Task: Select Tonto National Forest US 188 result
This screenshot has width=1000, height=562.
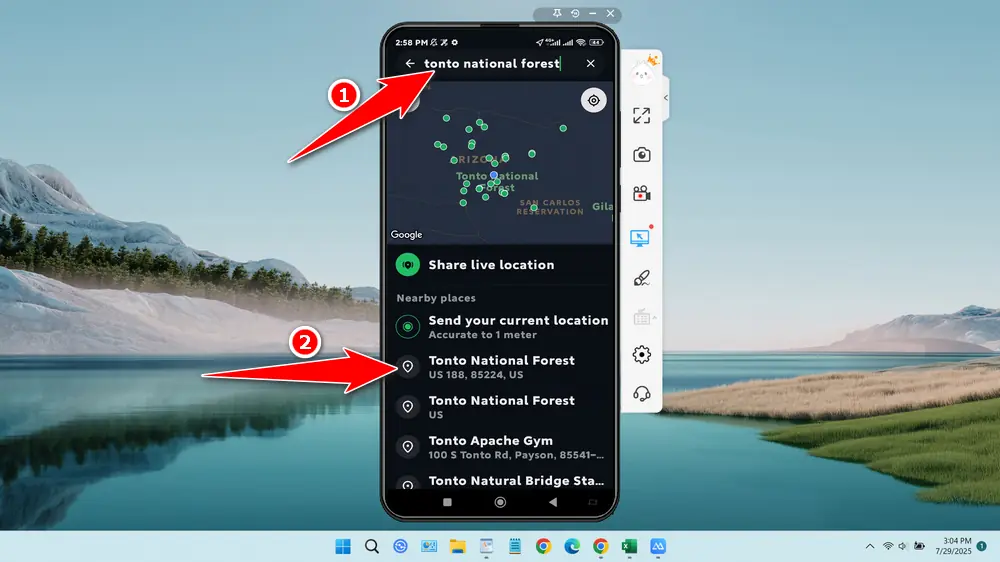Action: [x=500, y=367]
